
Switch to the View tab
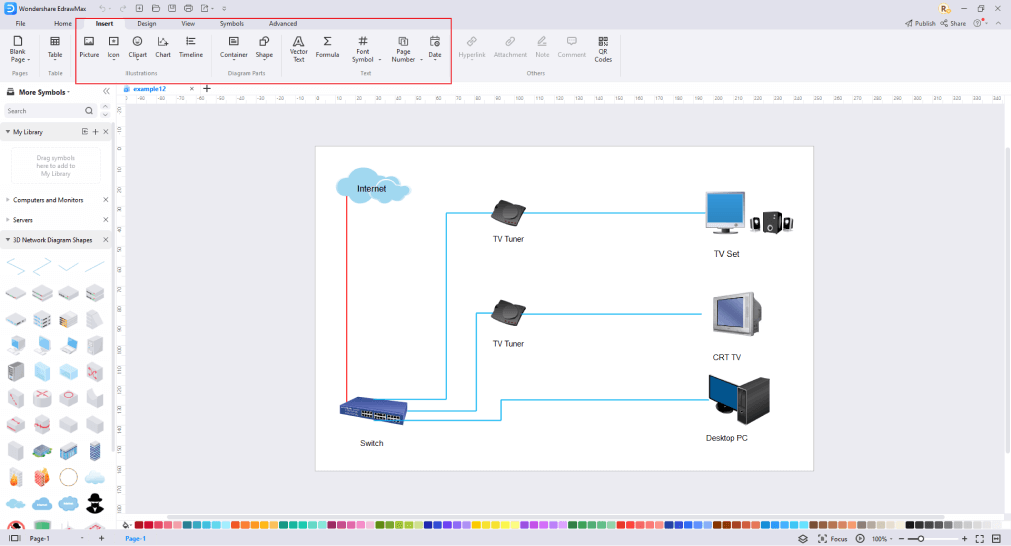[188, 23]
